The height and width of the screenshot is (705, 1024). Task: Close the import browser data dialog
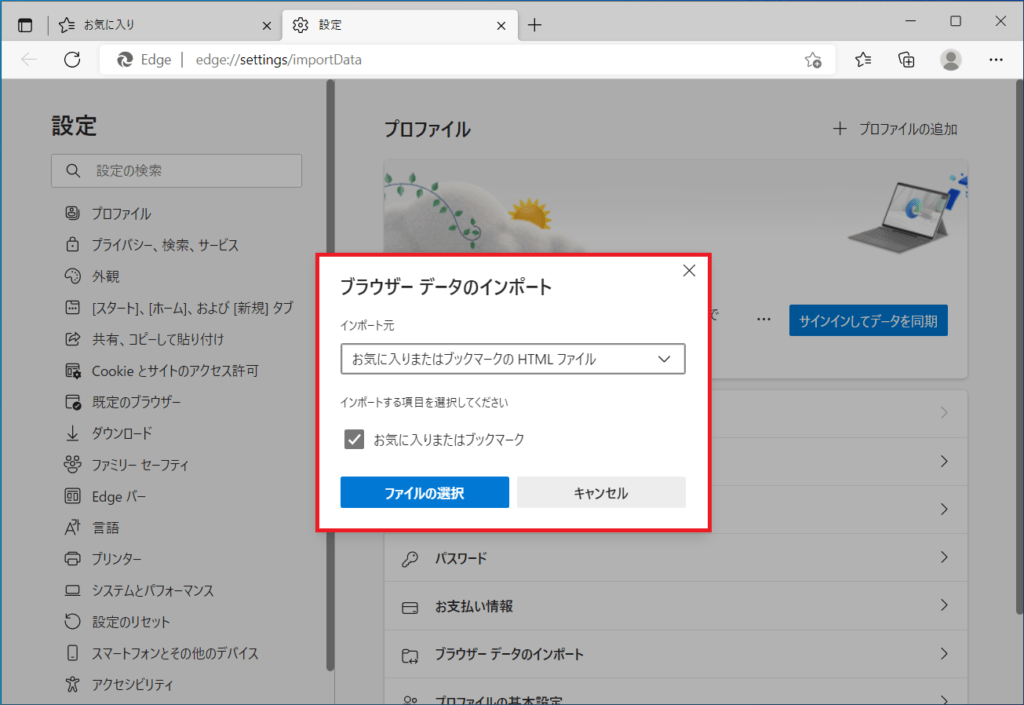(688, 271)
